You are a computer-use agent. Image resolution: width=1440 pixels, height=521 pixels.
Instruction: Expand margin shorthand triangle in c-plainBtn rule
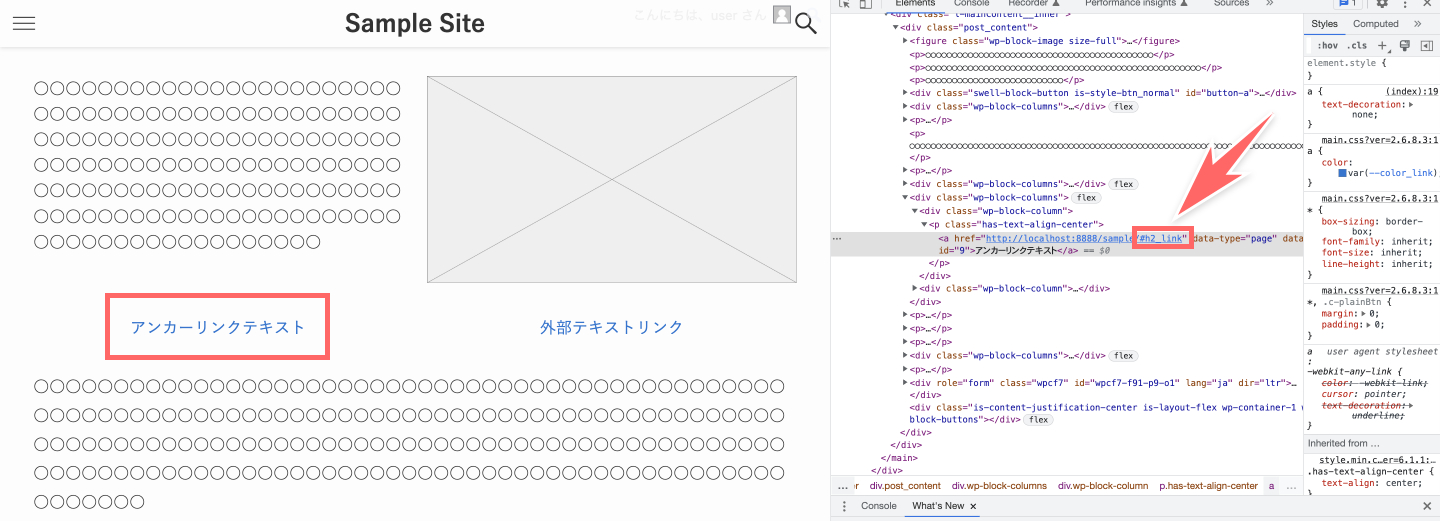(1363, 313)
